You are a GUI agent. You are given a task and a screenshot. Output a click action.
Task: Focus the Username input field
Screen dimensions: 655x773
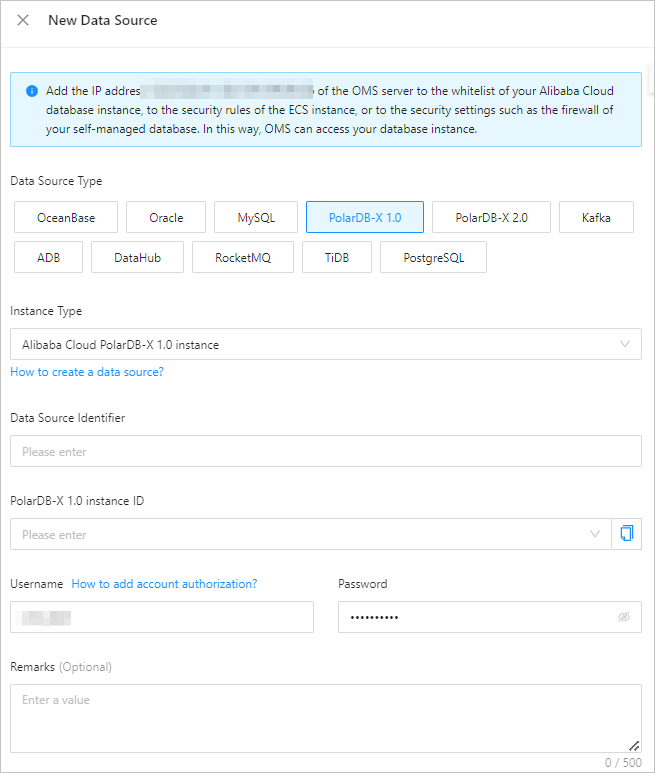click(162, 617)
